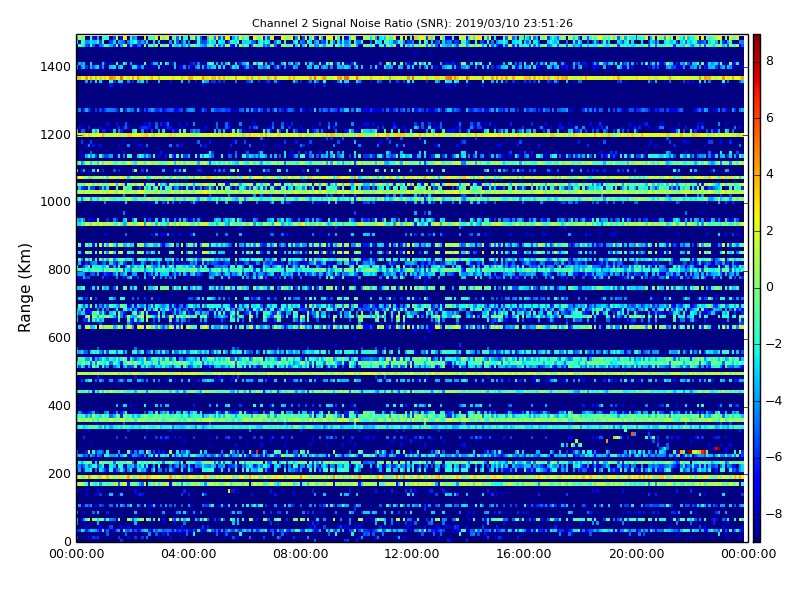This screenshot has width=800, height=600.
Task: Click the colorbar tick label −4
Action: (774, 401)
